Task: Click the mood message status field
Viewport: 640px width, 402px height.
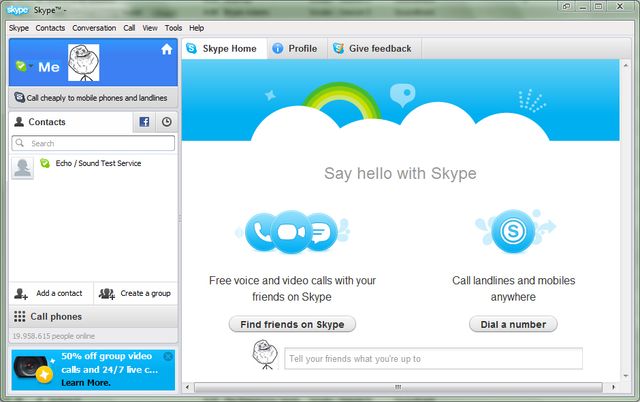Action: point(432,358)
